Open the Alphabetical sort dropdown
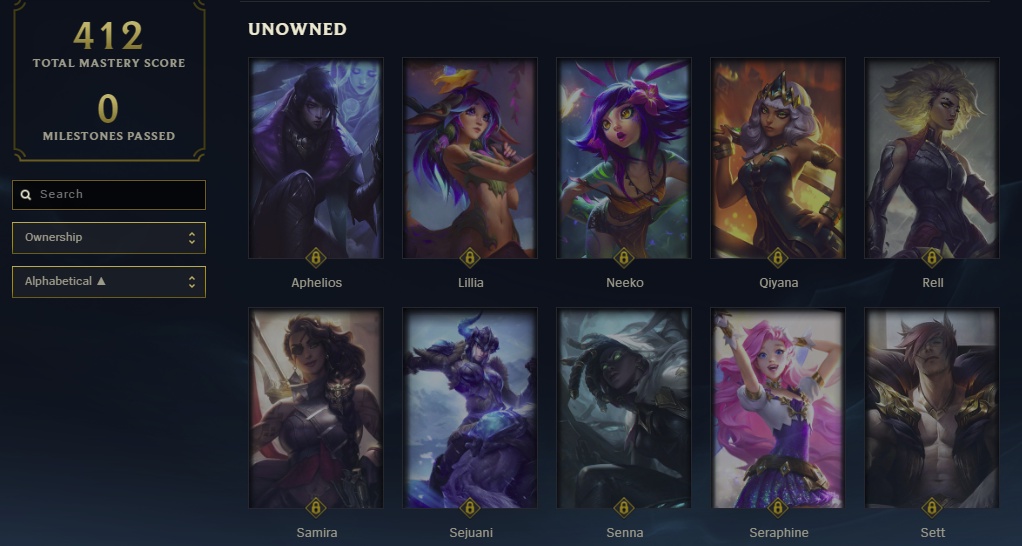1022x546 pixels. point(109,281)
